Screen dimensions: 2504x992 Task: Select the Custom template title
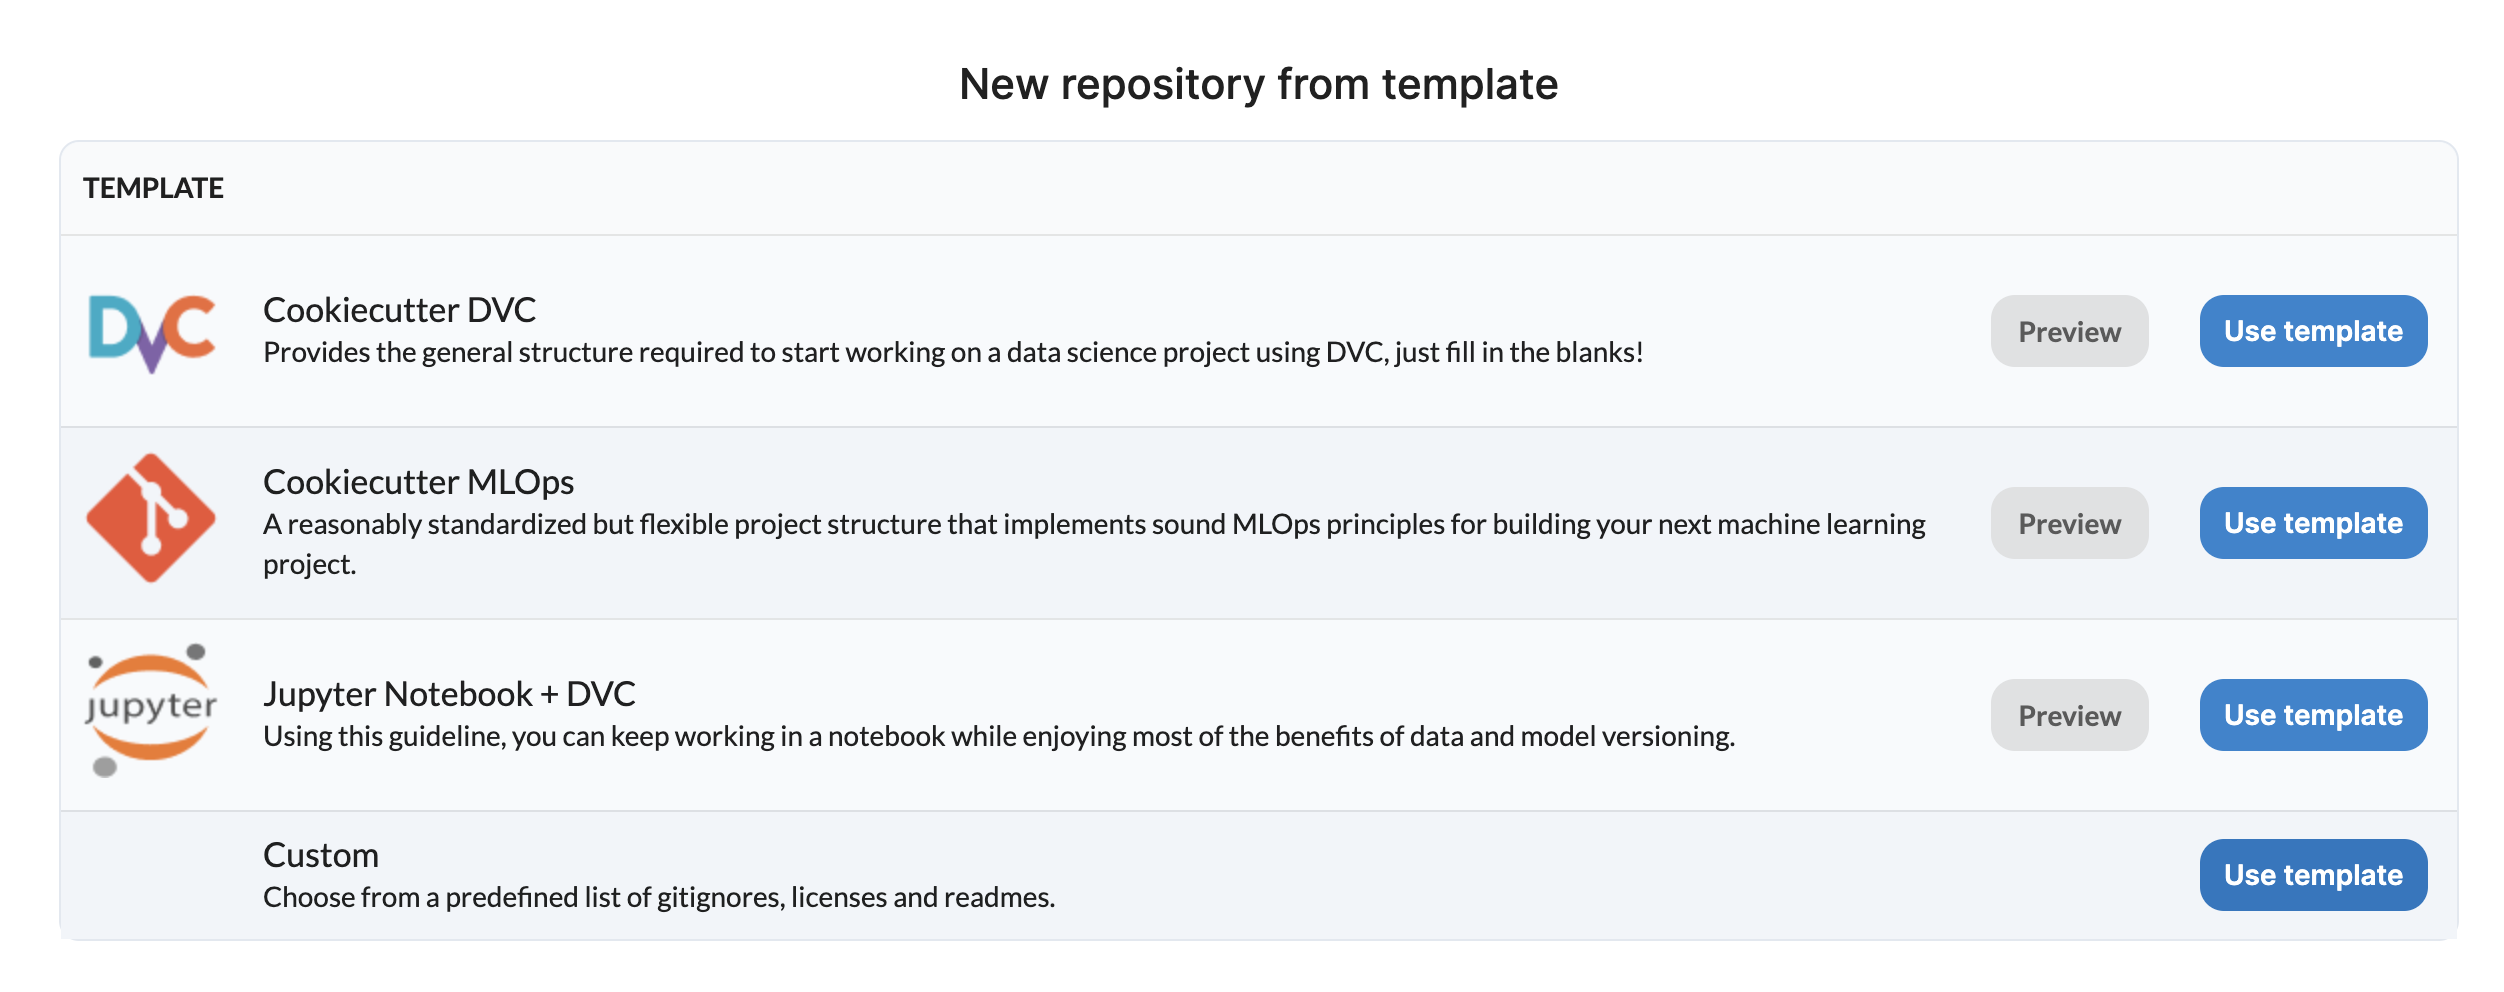click(321, 855)
